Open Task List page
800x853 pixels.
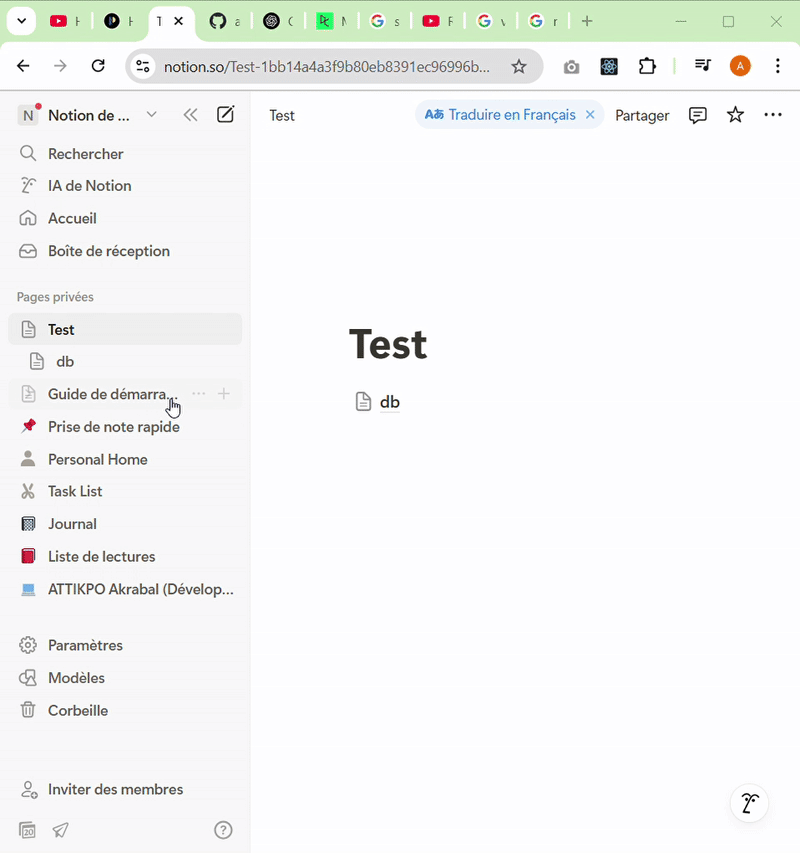coord(125,491)
